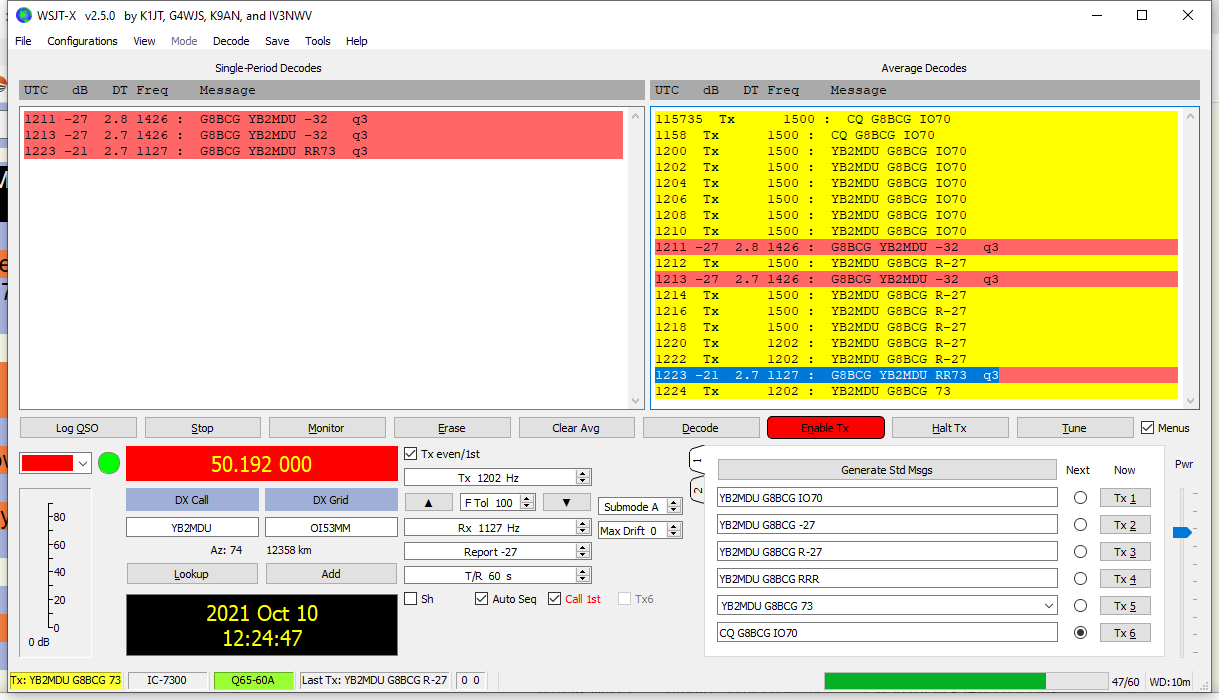The width and height of the screenshot is (1219, 700).
Task: Click the Add button
Action: click(331, 574)
